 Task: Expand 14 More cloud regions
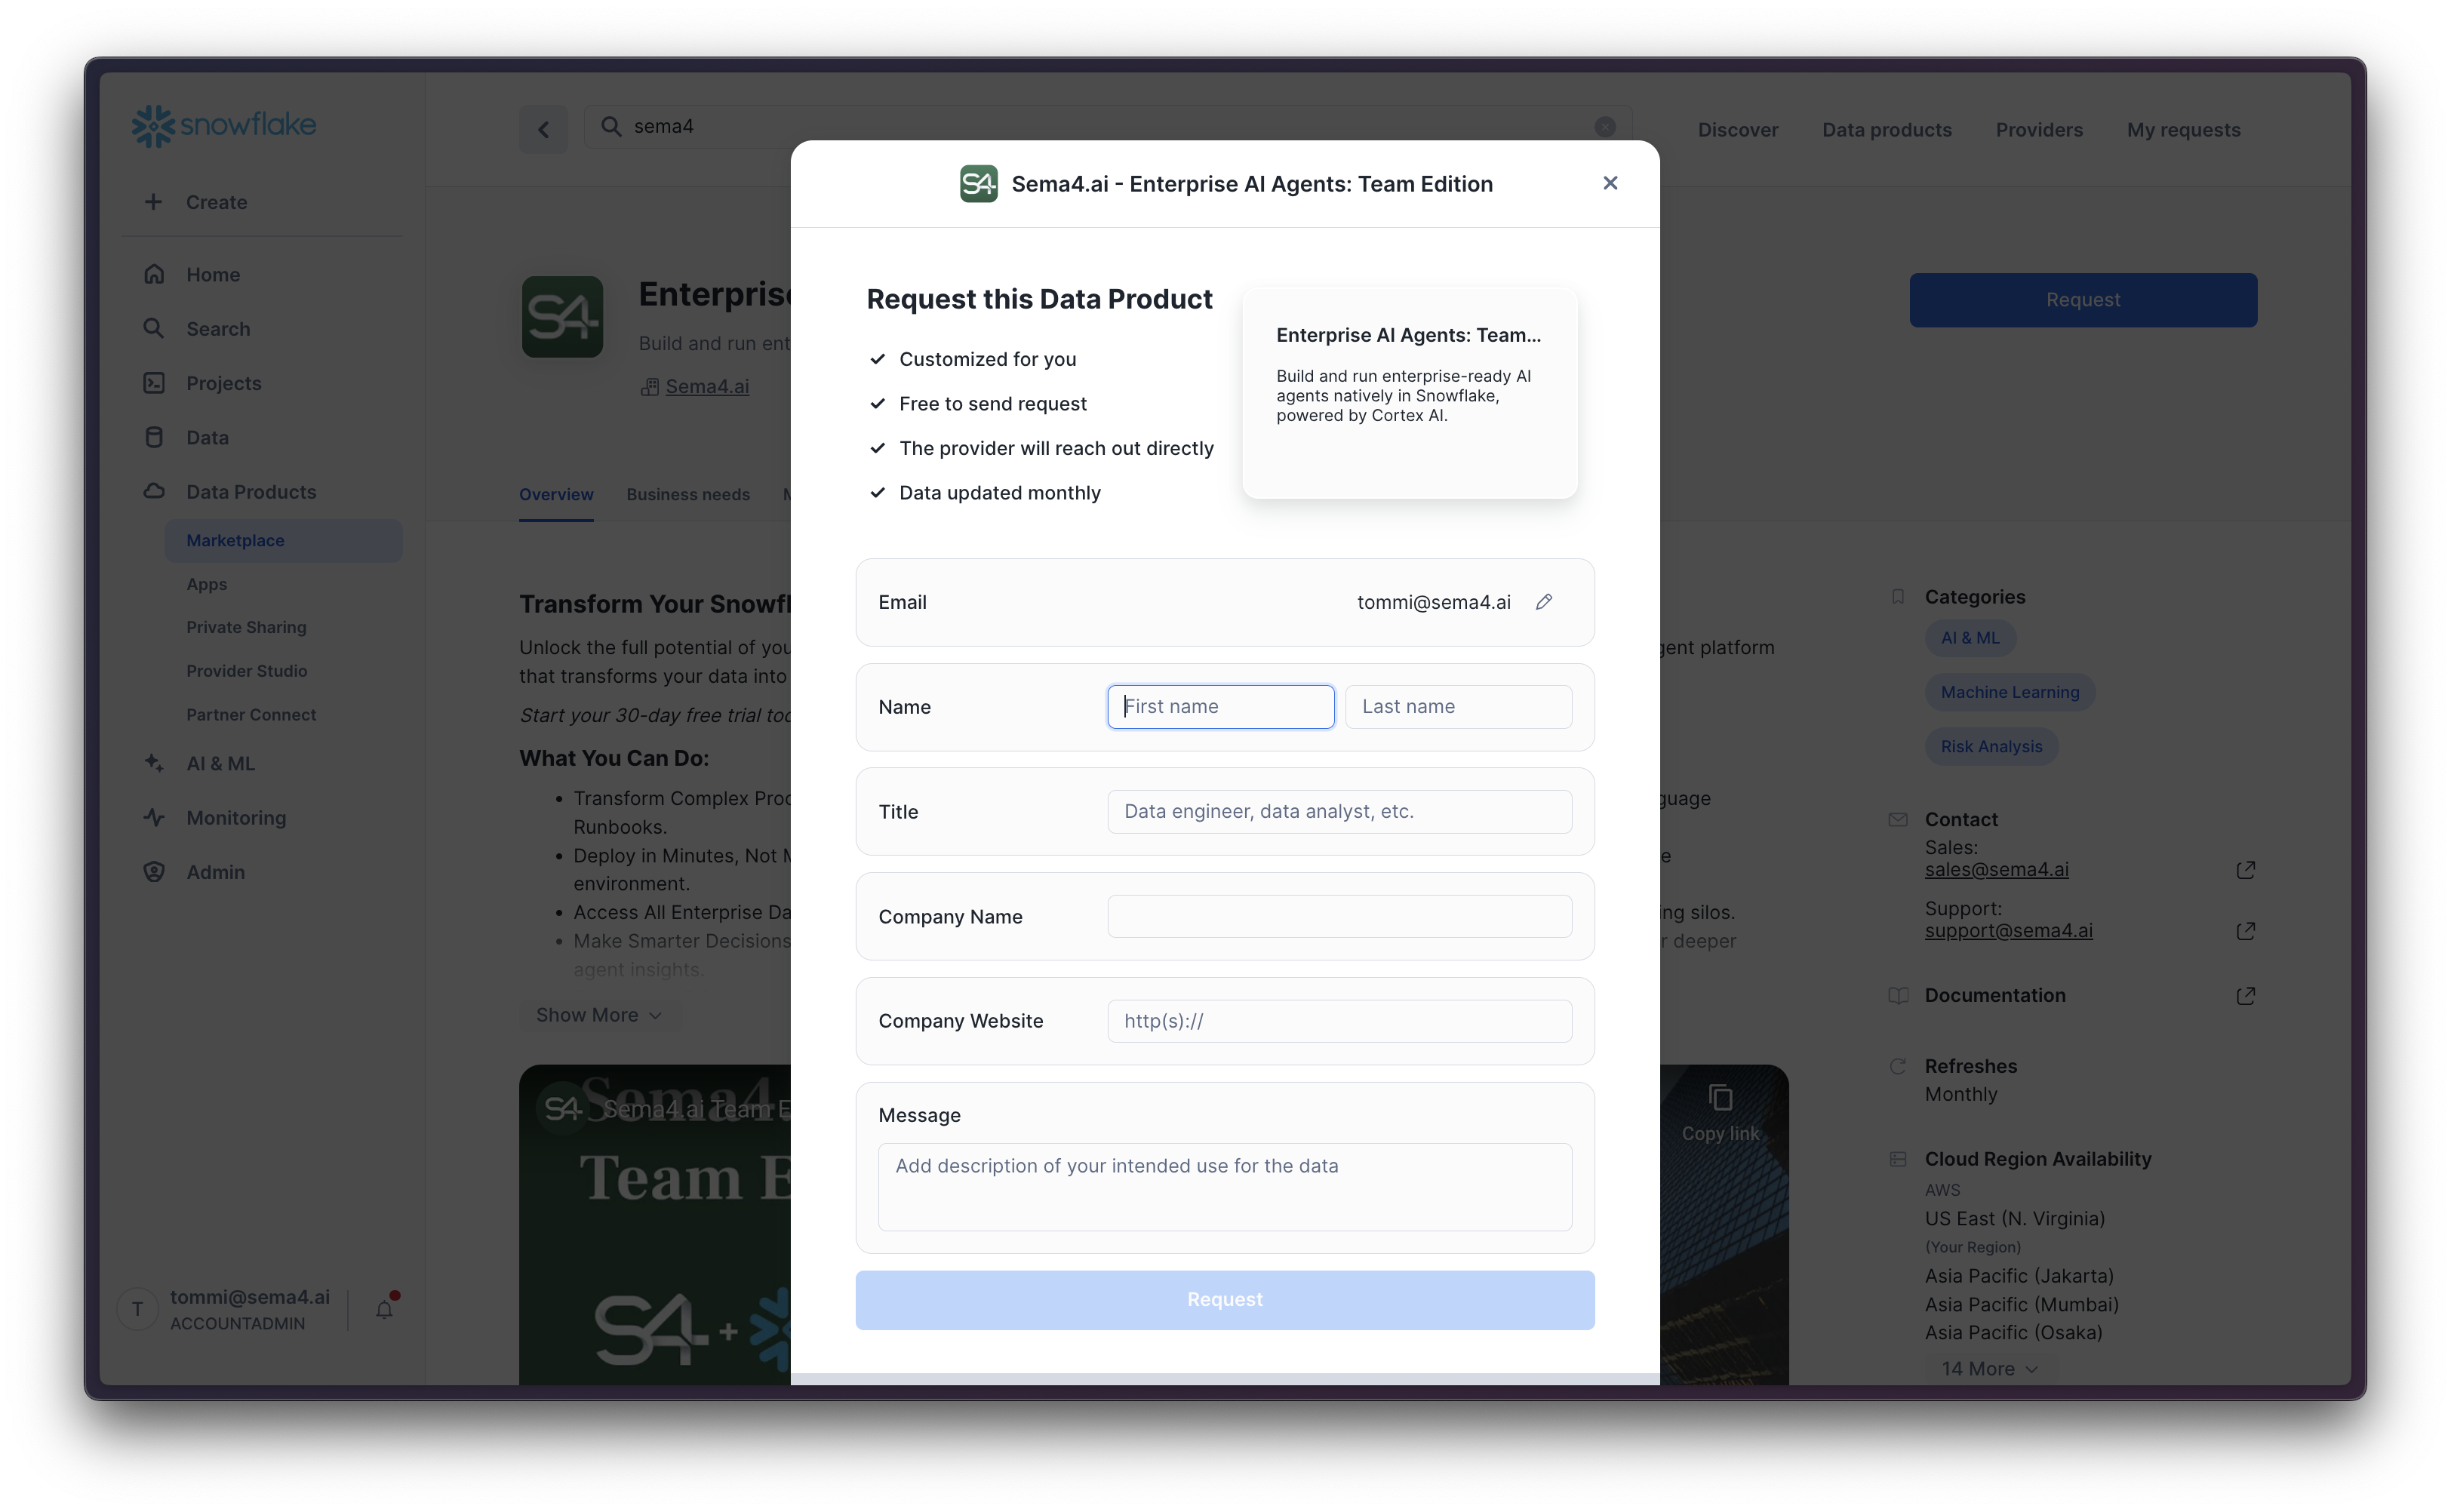(1989, 1369)
